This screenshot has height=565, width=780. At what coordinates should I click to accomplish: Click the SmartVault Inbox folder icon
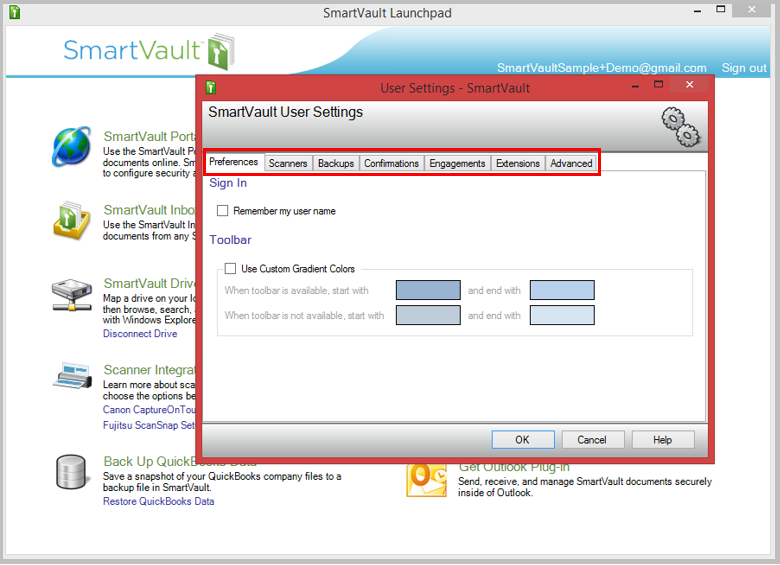[x=72, y=220]
